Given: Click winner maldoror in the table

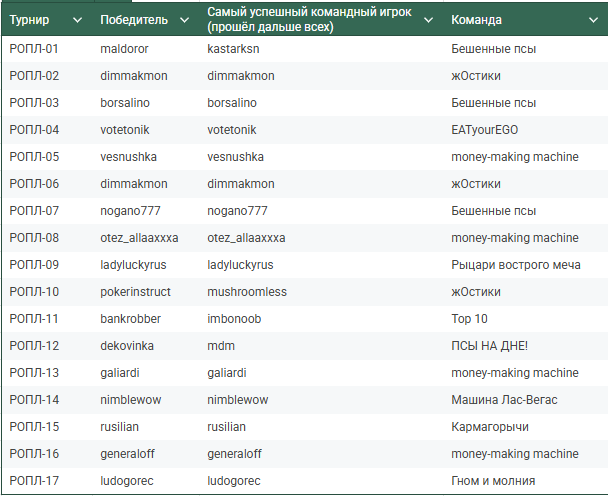Looking at the screenshot, I should pyautogui.click(x=124, y=49).
